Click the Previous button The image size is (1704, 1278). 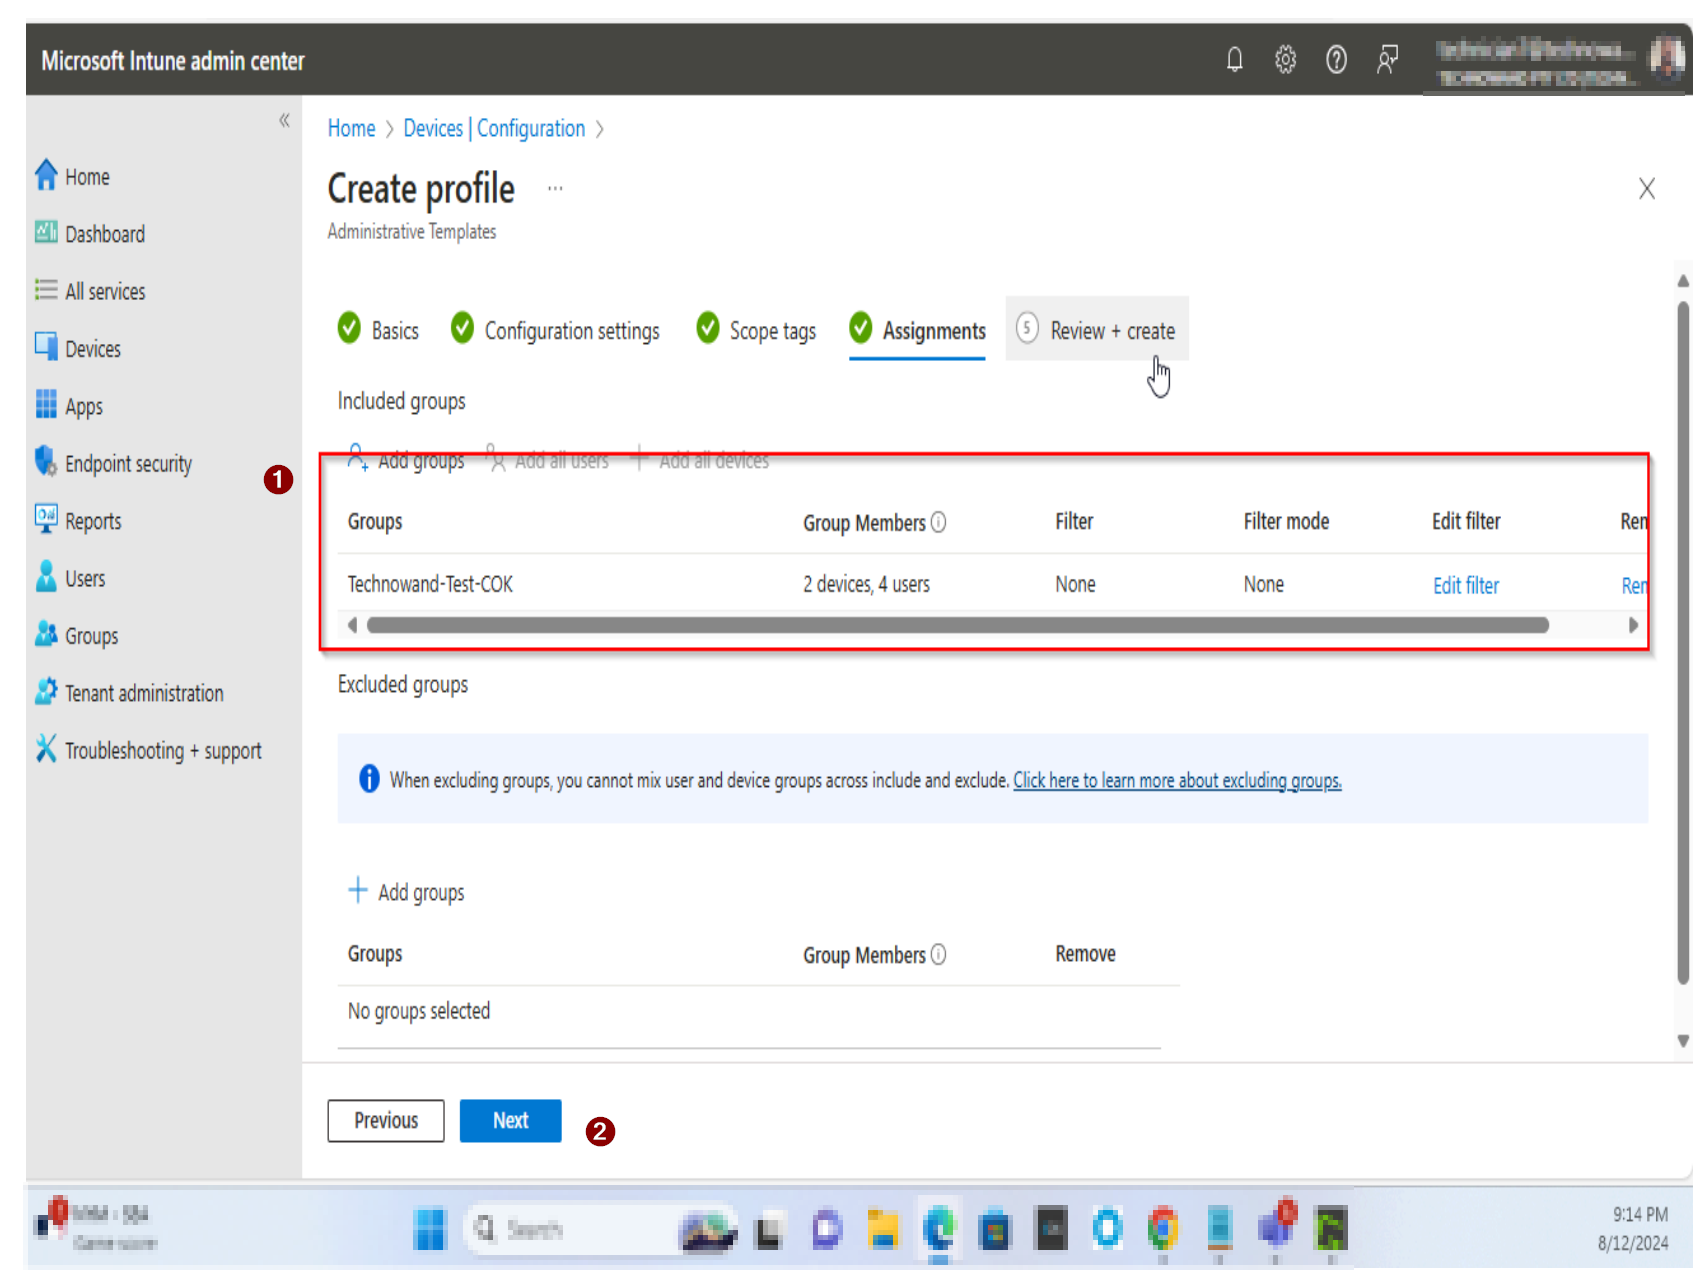coord(386,1120)
